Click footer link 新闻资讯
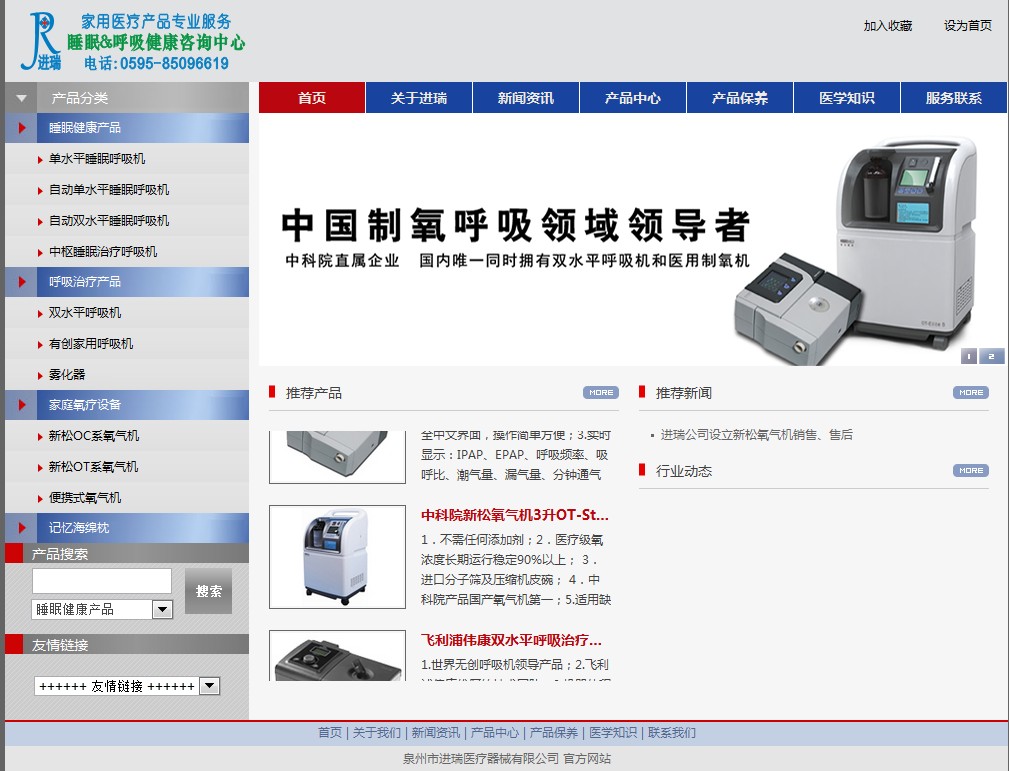The width and height of the screenshot is (1009, 771). [x=436, y=732]
